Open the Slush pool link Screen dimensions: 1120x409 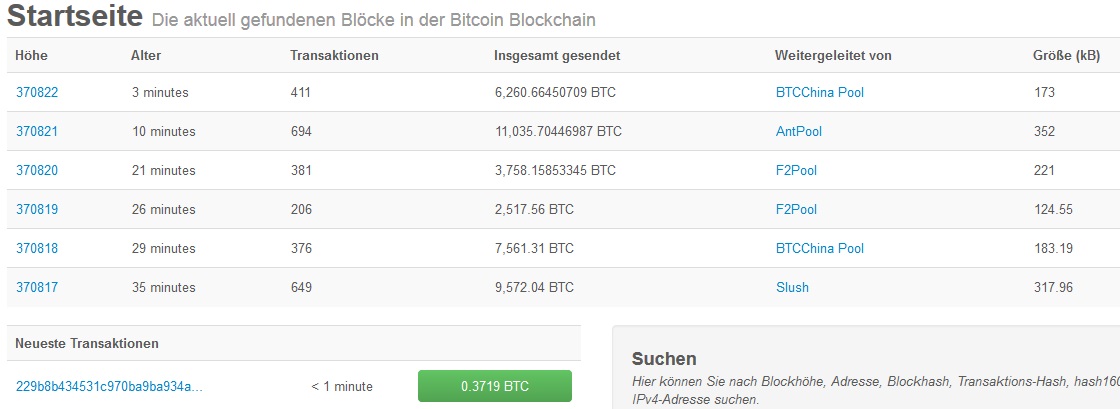point(792,287)
